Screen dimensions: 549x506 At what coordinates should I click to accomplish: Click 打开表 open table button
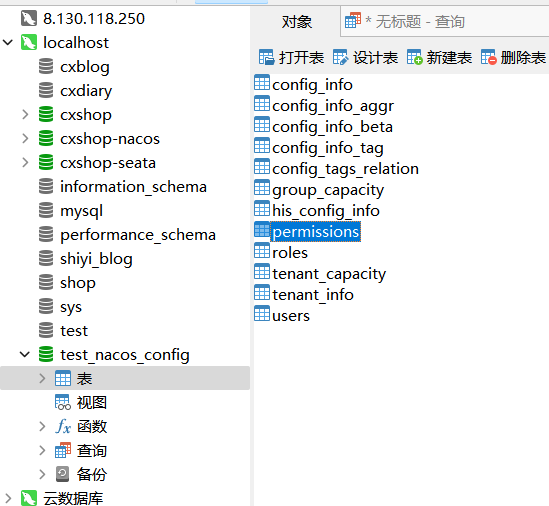(291, 57)
